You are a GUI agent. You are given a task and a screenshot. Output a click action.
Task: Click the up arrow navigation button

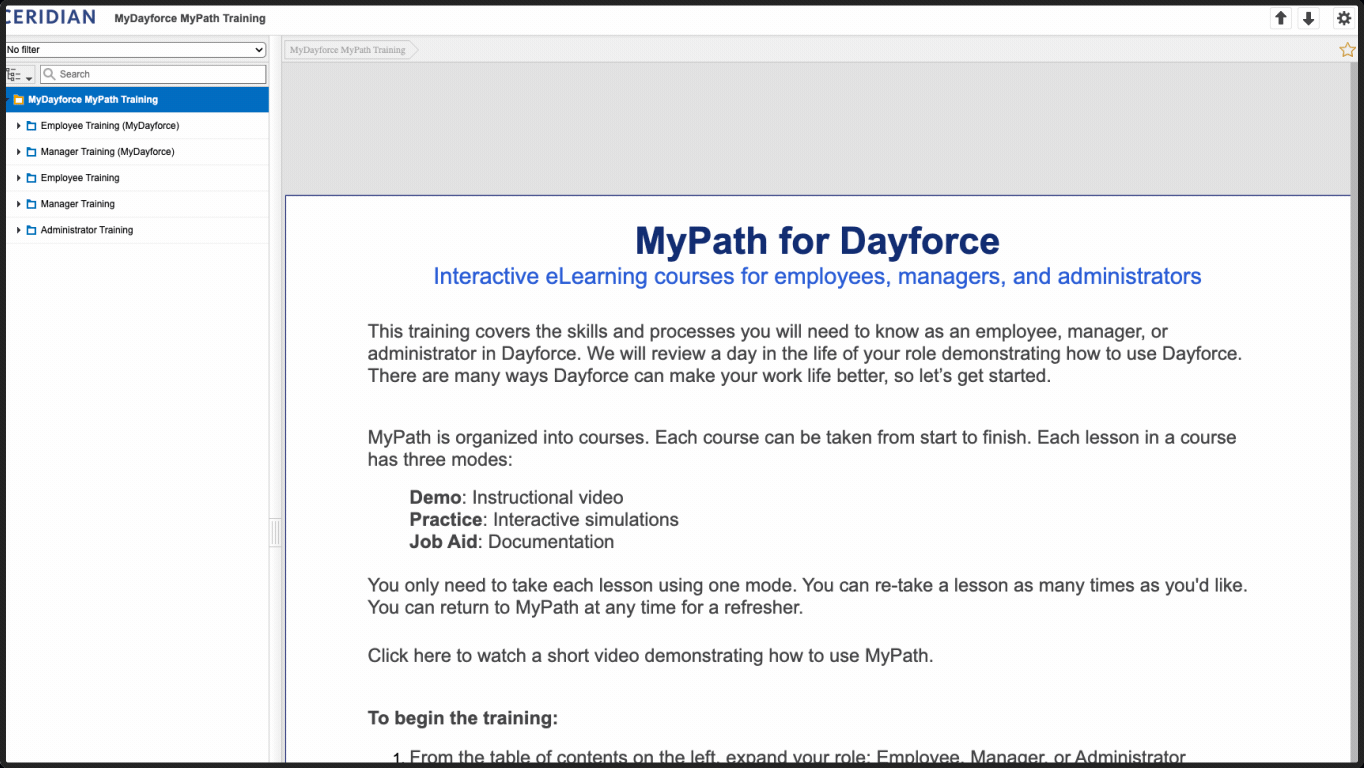[x=1280, y=18]
